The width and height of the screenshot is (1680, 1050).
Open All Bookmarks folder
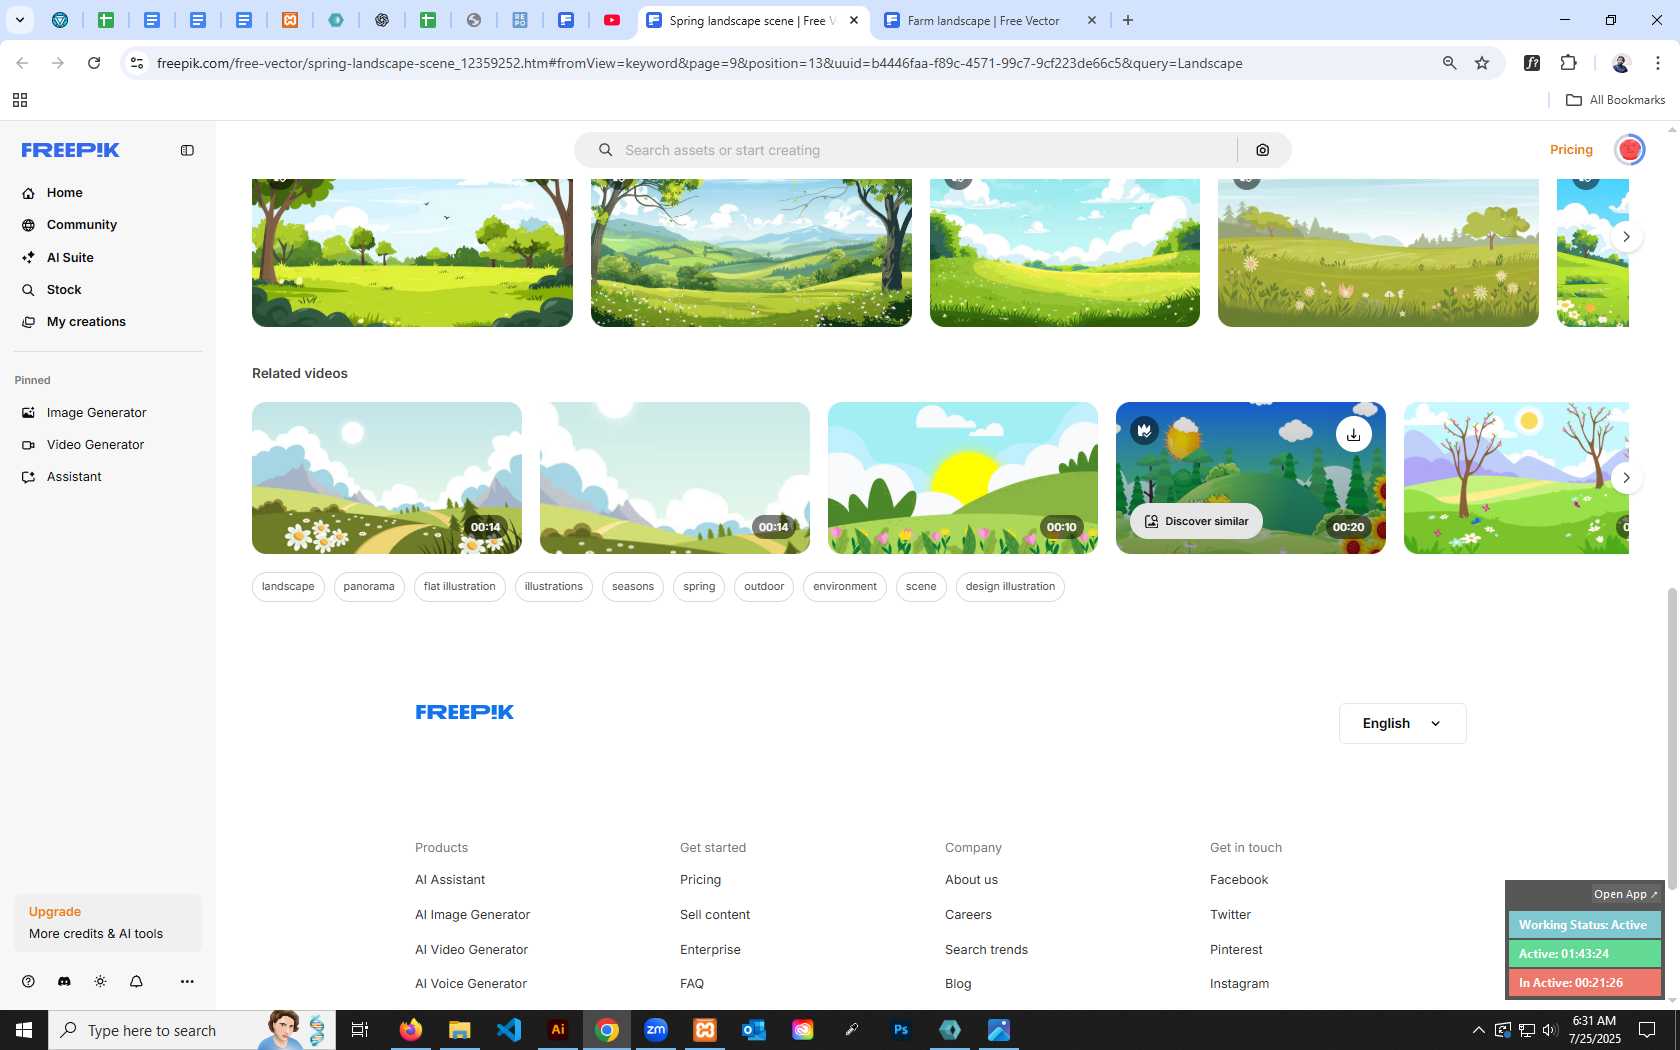coord(1615,100)
